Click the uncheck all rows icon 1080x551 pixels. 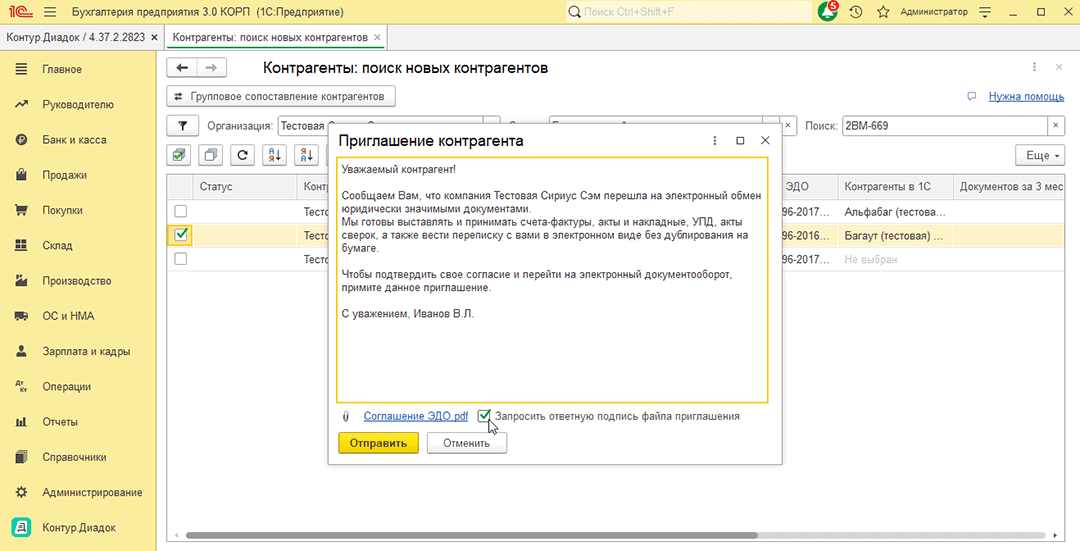[211, 155]
